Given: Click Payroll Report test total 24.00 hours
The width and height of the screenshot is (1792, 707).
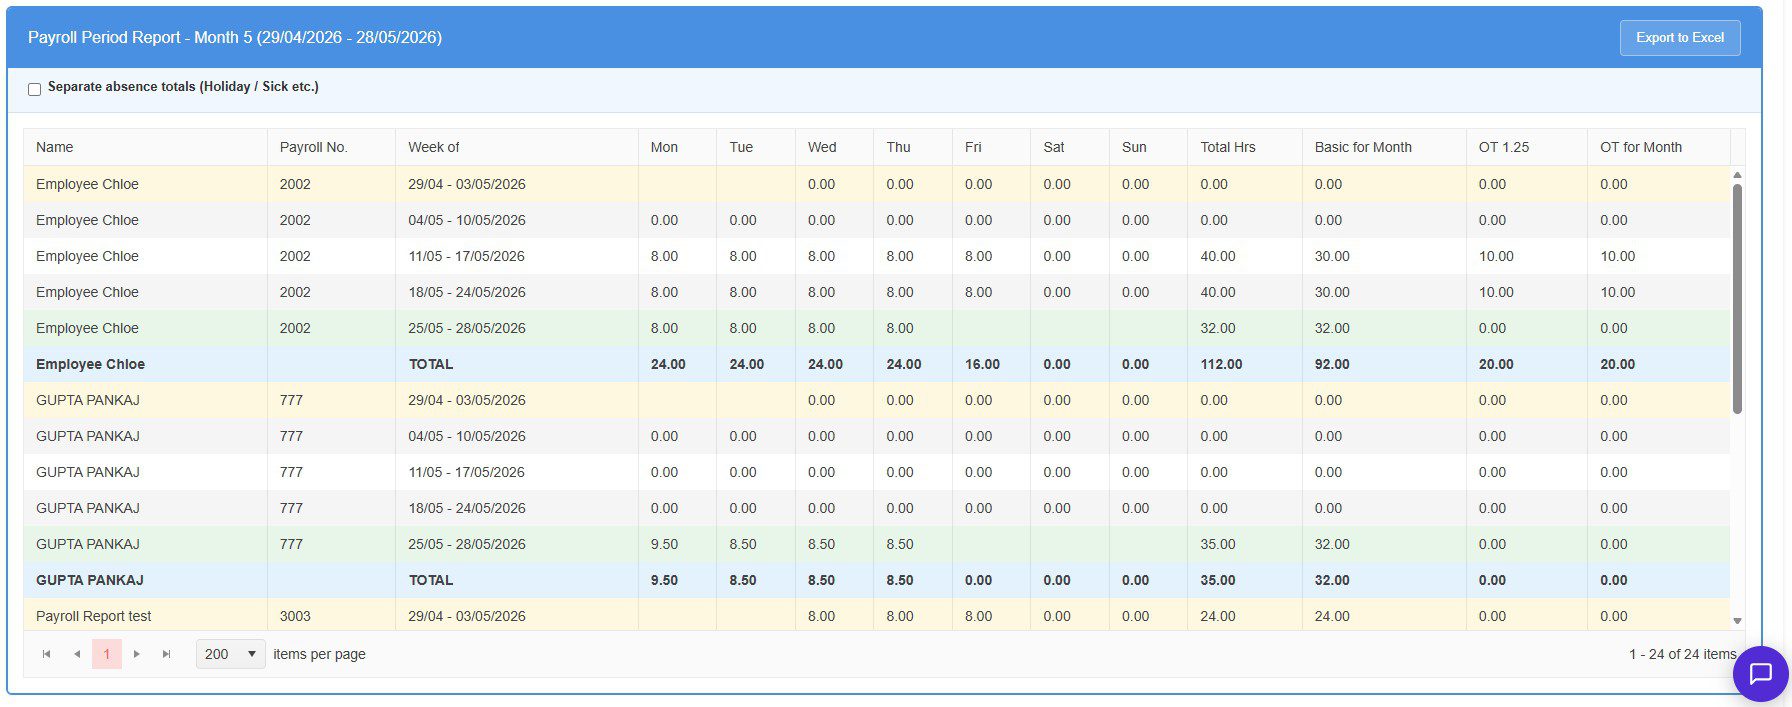Looking at the screenshot, I should [x=1218, y=616].
